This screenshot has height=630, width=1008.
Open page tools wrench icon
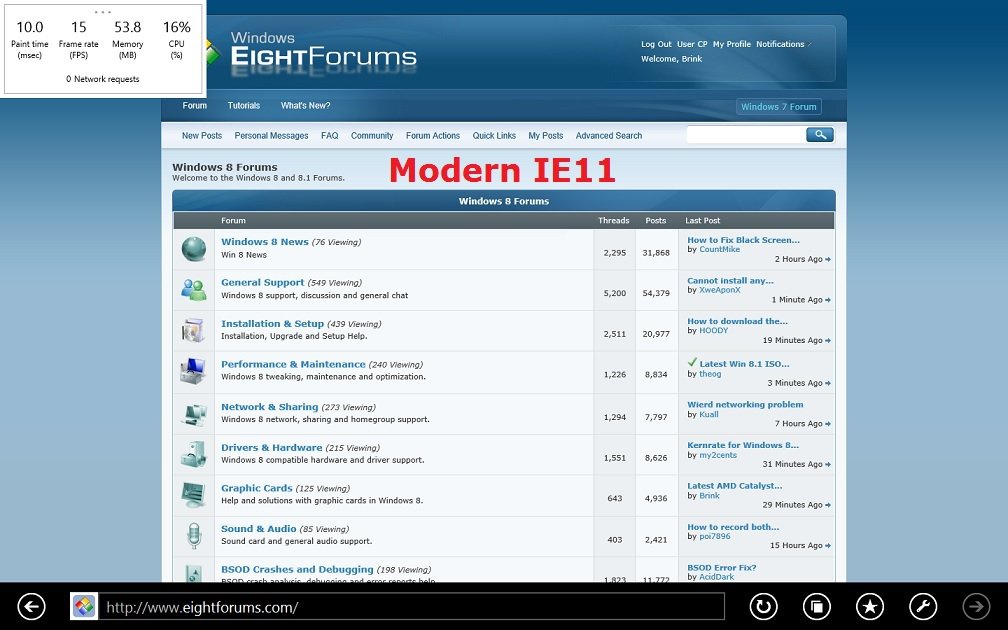click(923, 606)
